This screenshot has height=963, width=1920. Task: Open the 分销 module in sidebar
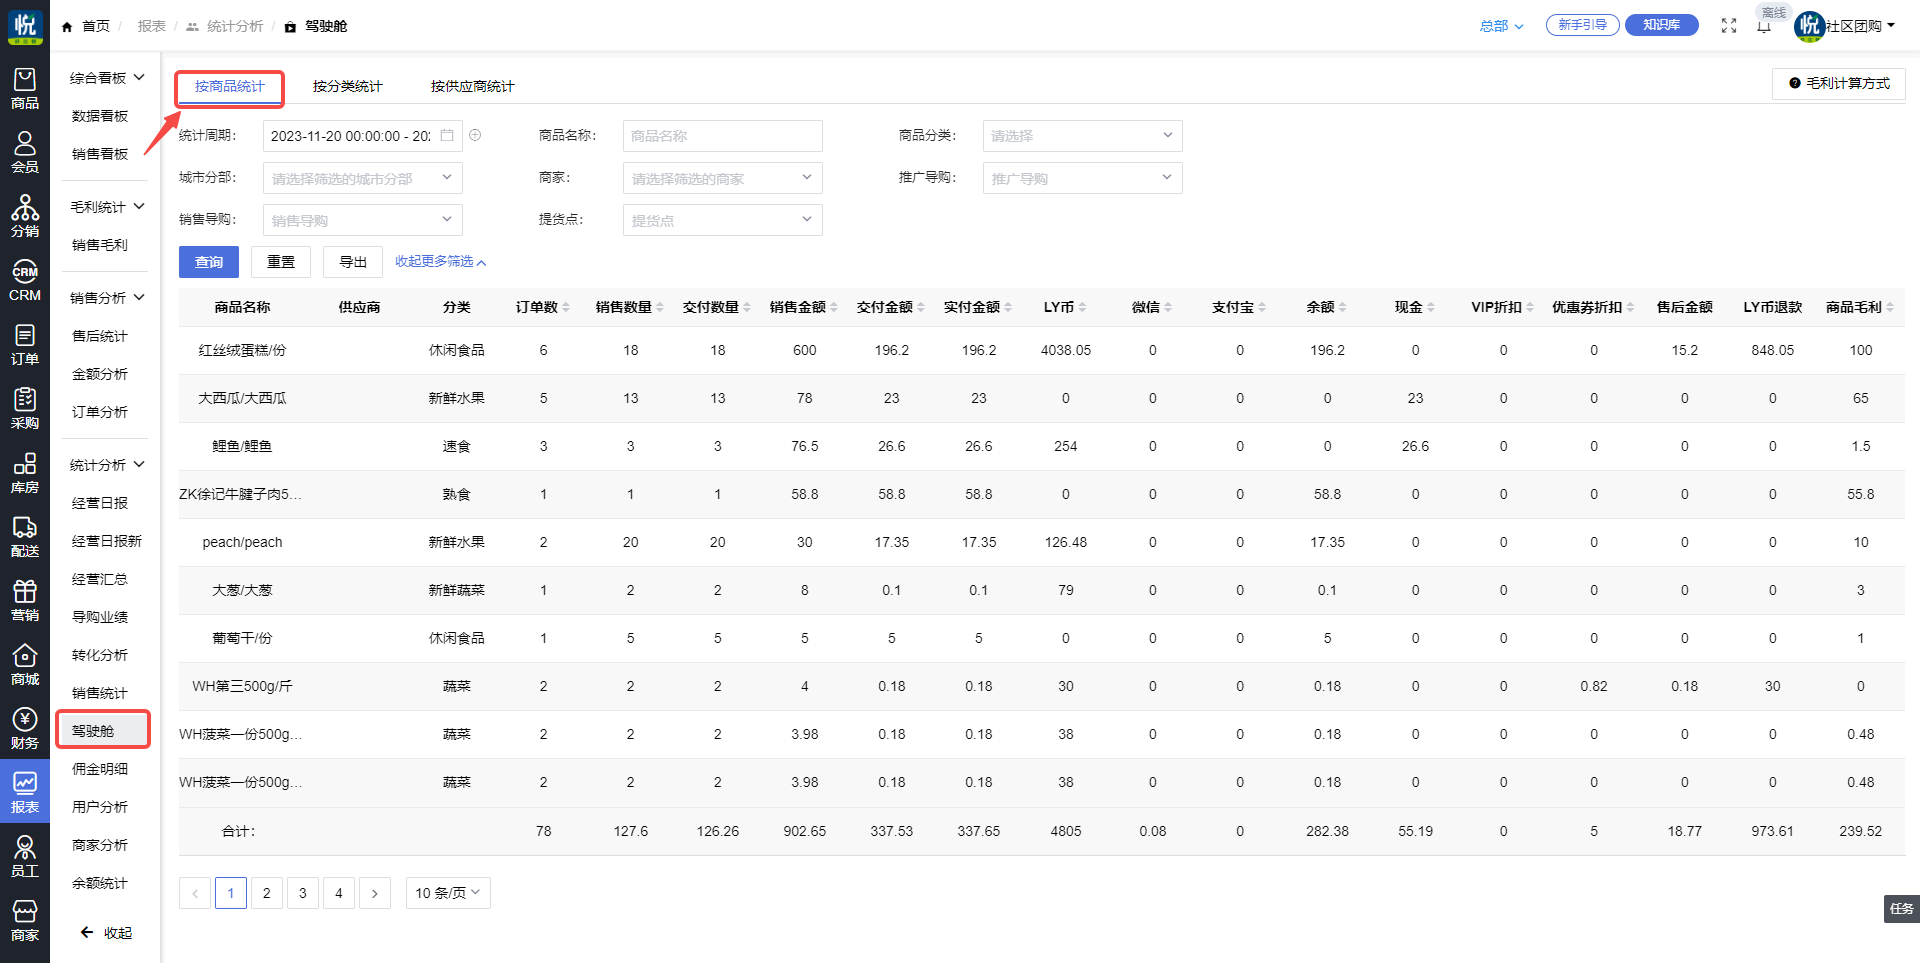pos(25,217)
